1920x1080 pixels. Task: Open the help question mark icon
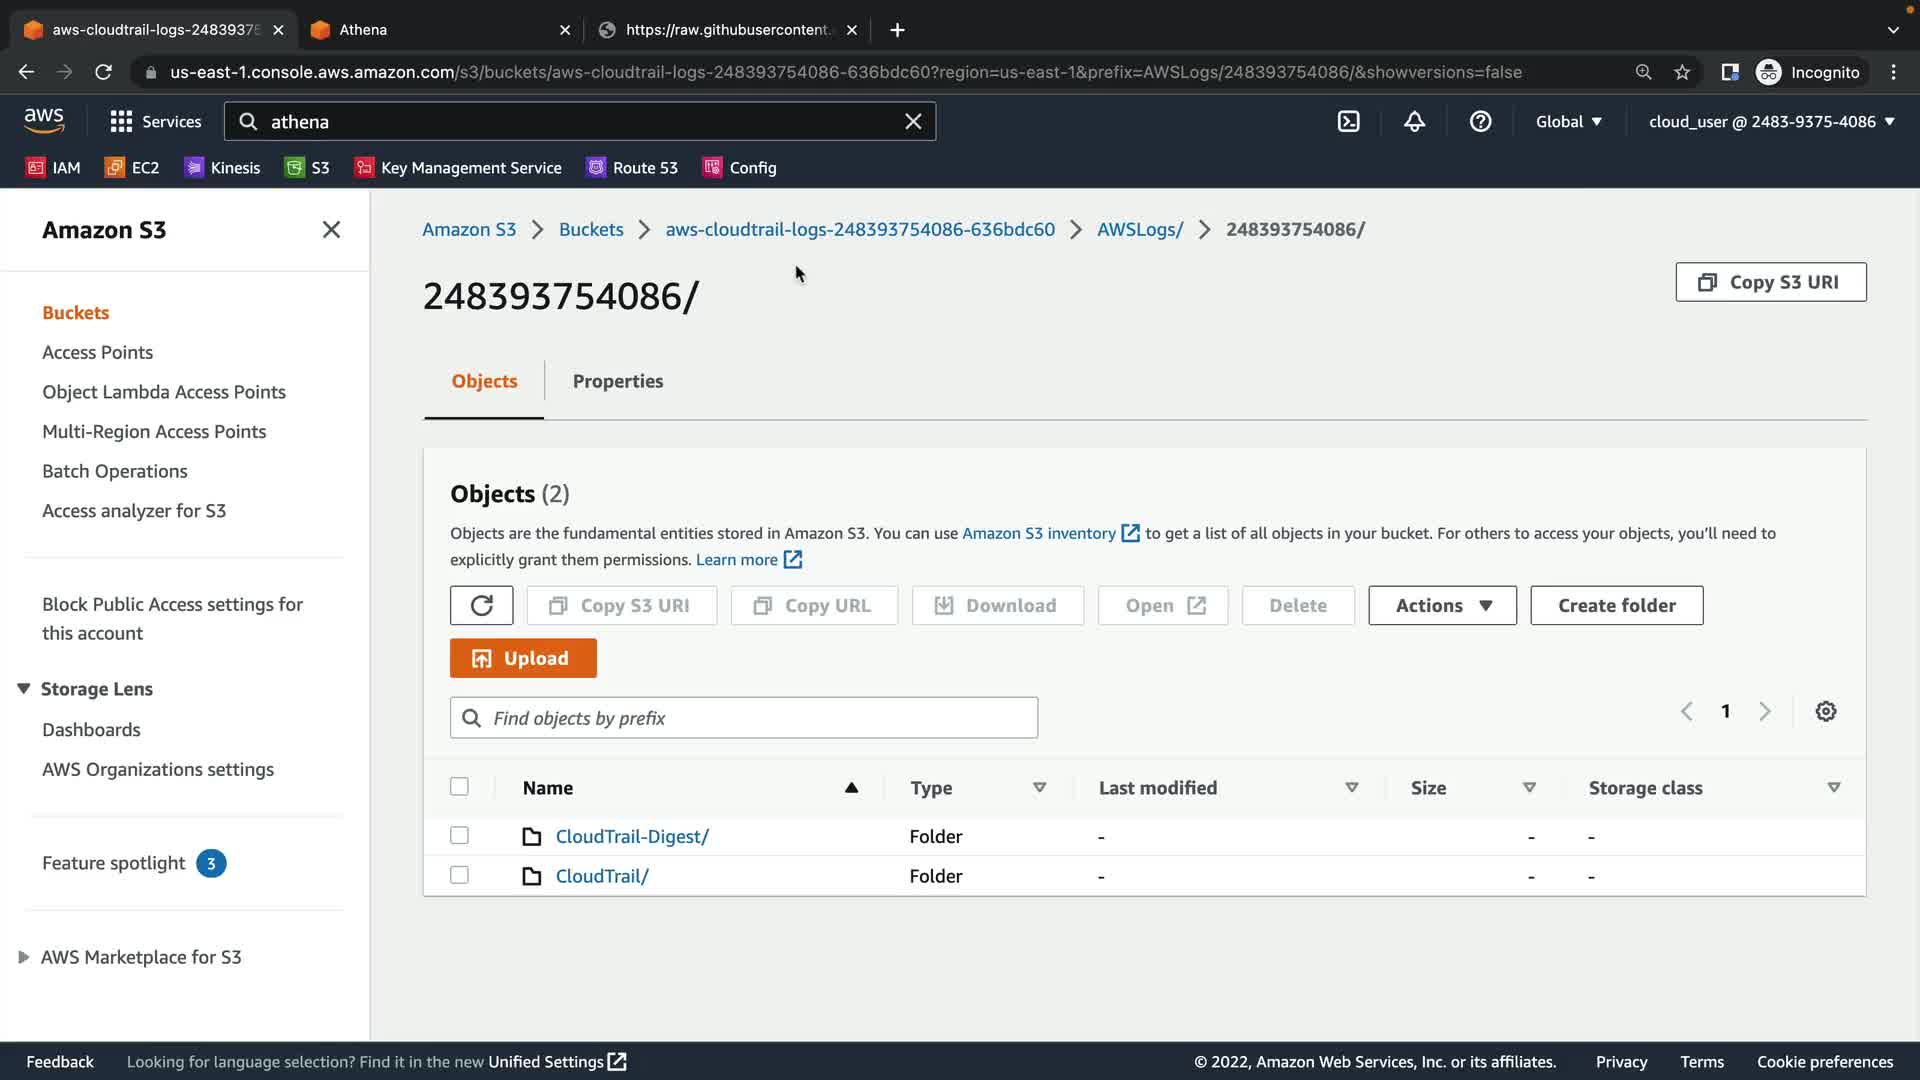click(1480, 121)
